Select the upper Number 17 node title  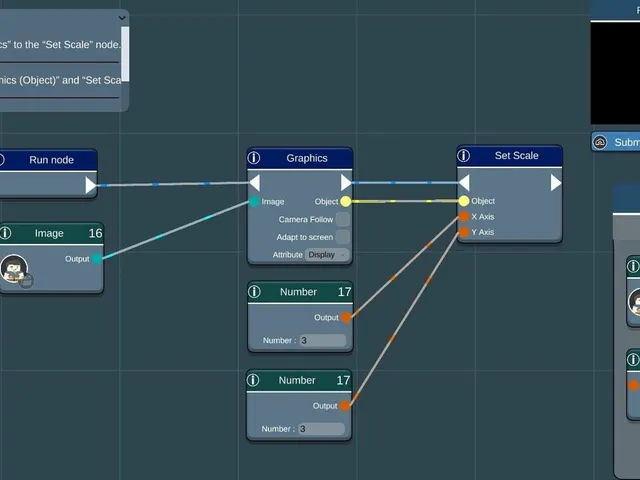pos(300,292)
